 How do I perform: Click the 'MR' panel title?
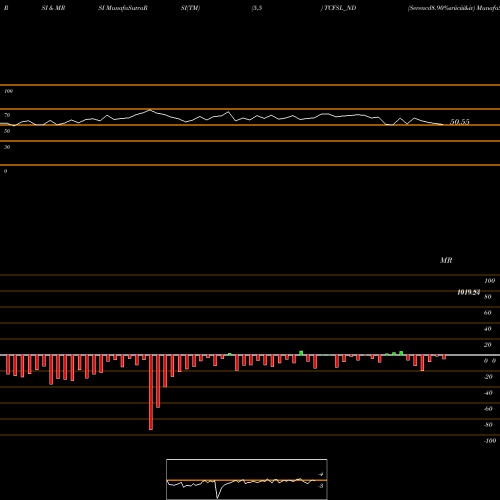tap(446, 260)
